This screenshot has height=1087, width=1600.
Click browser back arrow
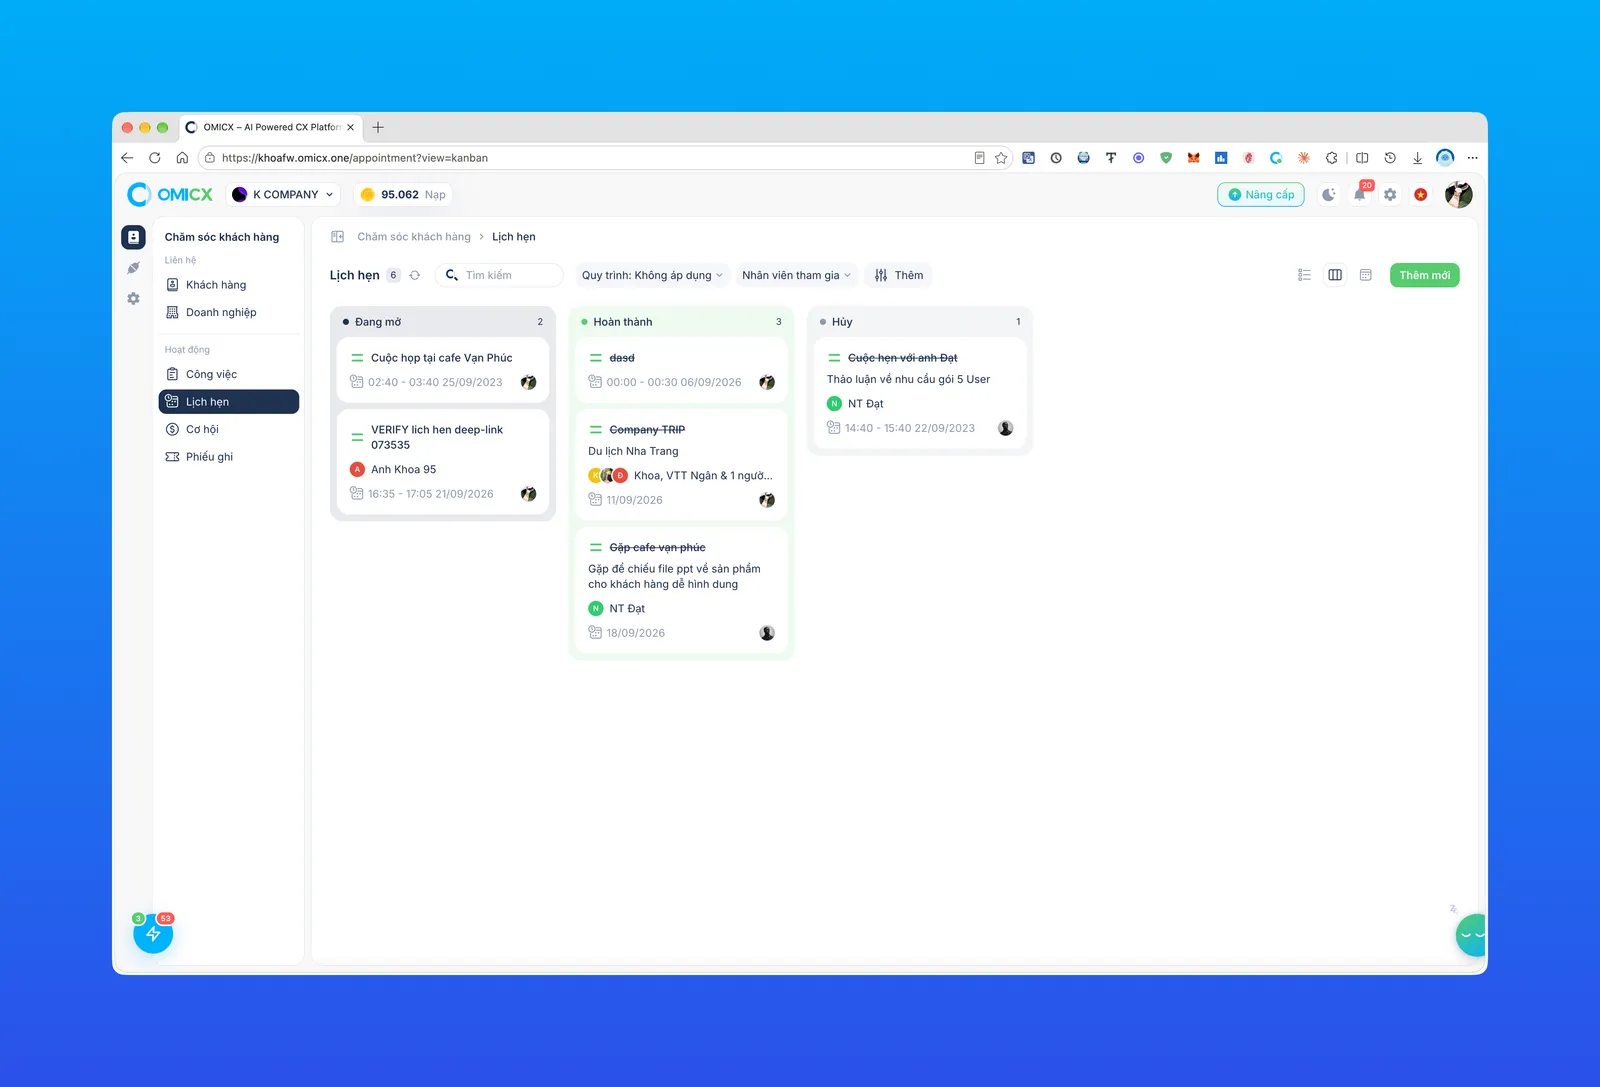click(x=127, y=158)
